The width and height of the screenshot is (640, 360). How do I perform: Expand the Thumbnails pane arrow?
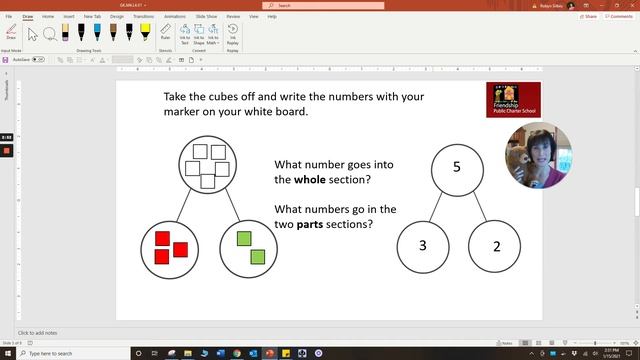6,73
